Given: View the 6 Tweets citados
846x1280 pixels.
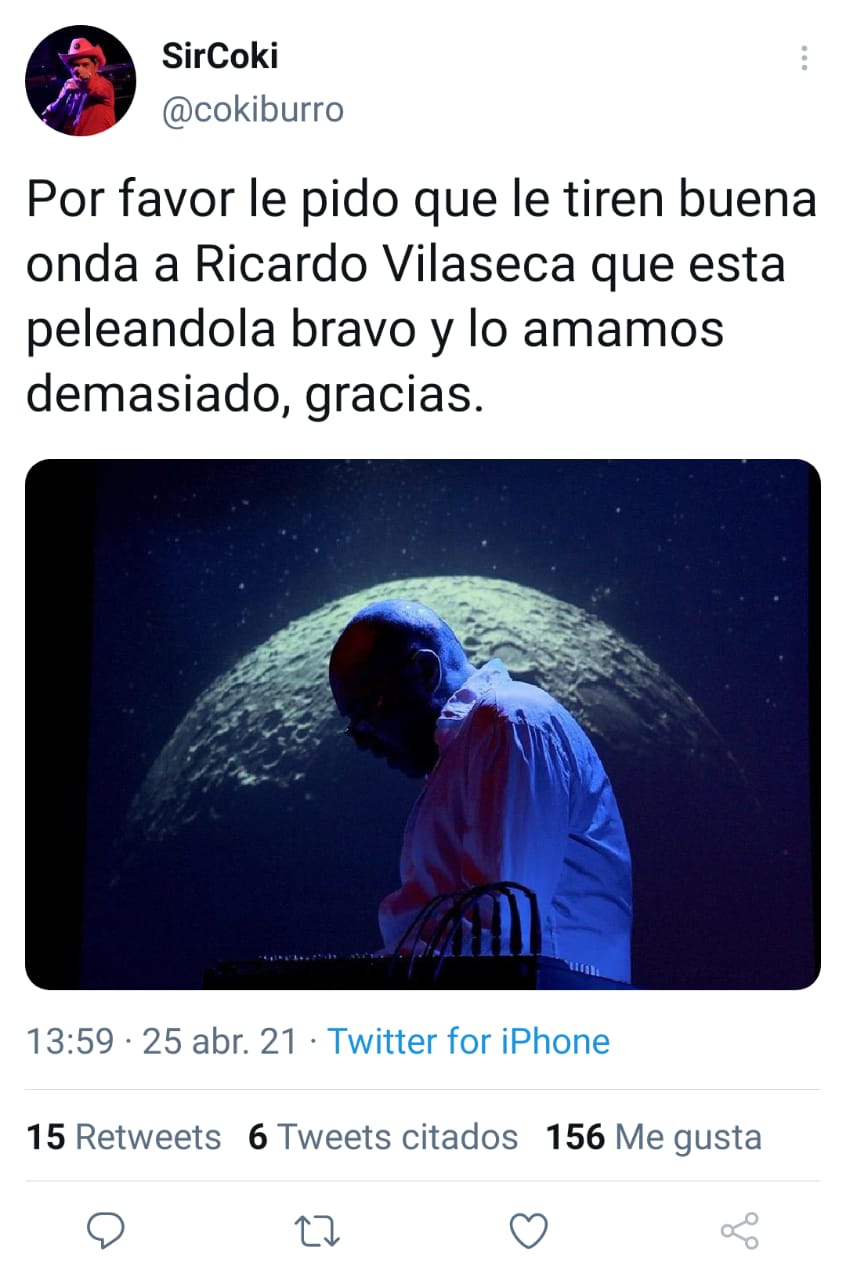Looking at the screenshot, I should pos(383,1137).
